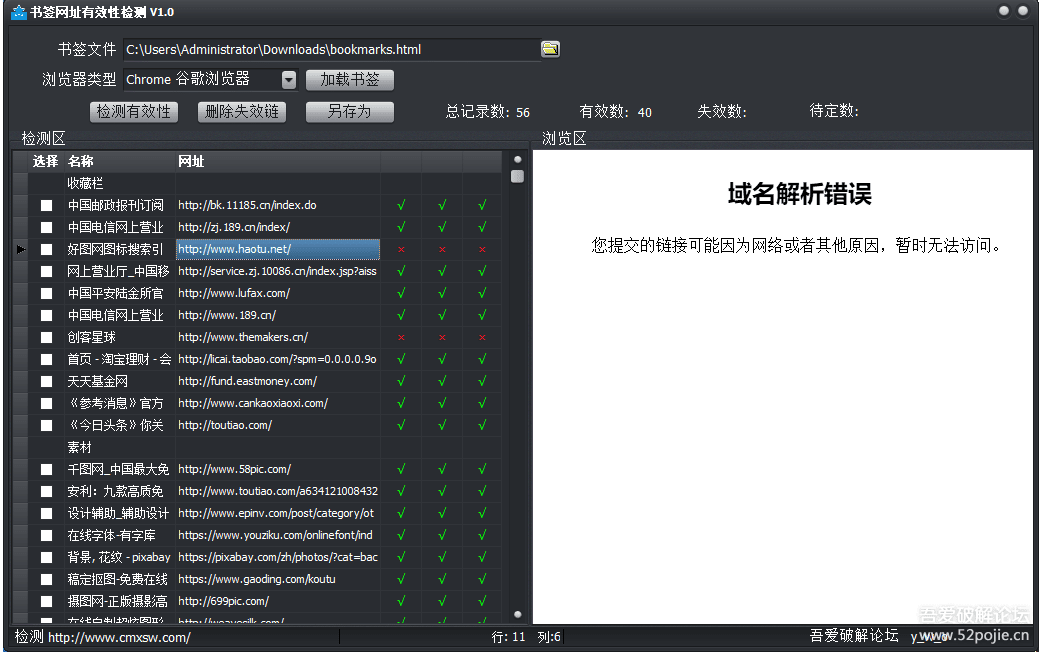Click the app logo icon in title bar
1040x653 pixels.
click(19, 12)
